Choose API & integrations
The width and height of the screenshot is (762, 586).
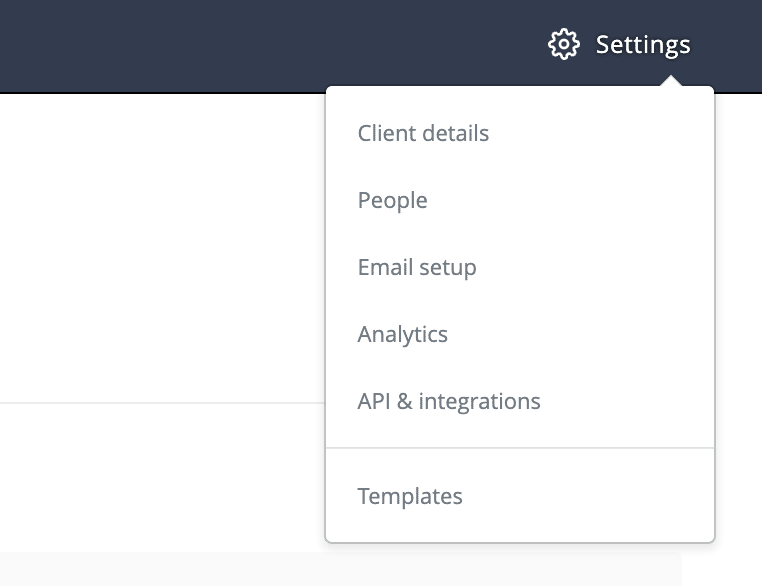coord(449,401)
